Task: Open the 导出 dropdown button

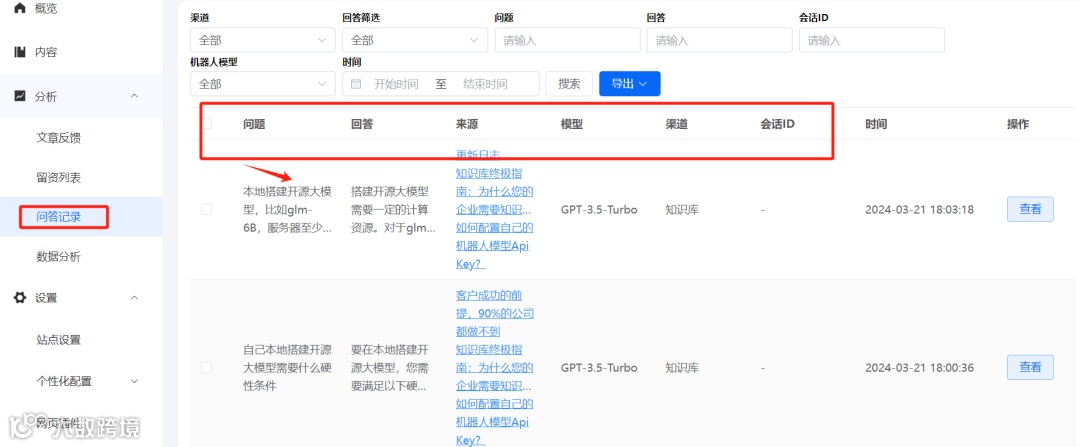Action: point(630,83)
